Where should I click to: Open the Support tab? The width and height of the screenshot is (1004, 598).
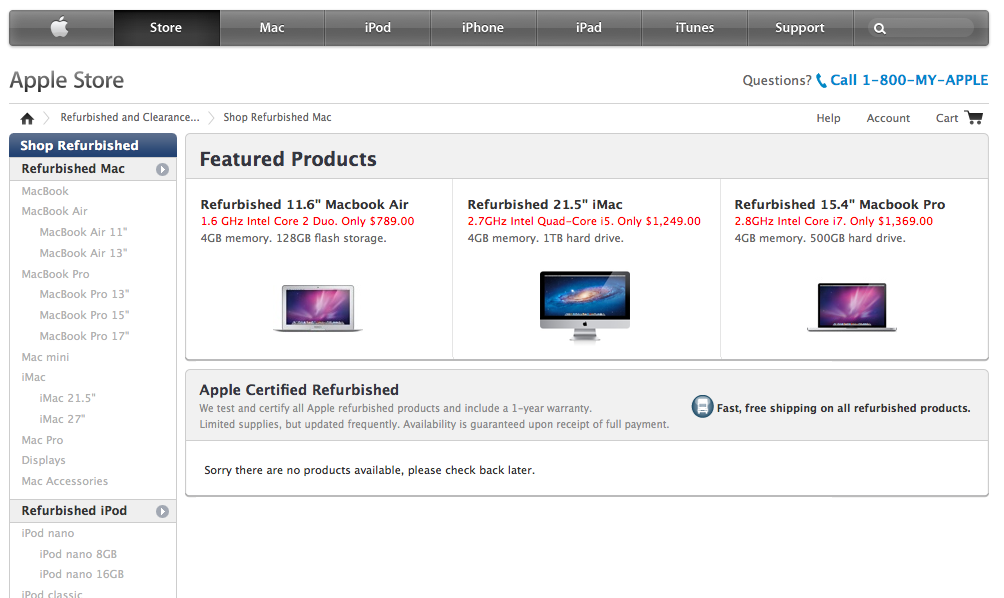point(800,28)
